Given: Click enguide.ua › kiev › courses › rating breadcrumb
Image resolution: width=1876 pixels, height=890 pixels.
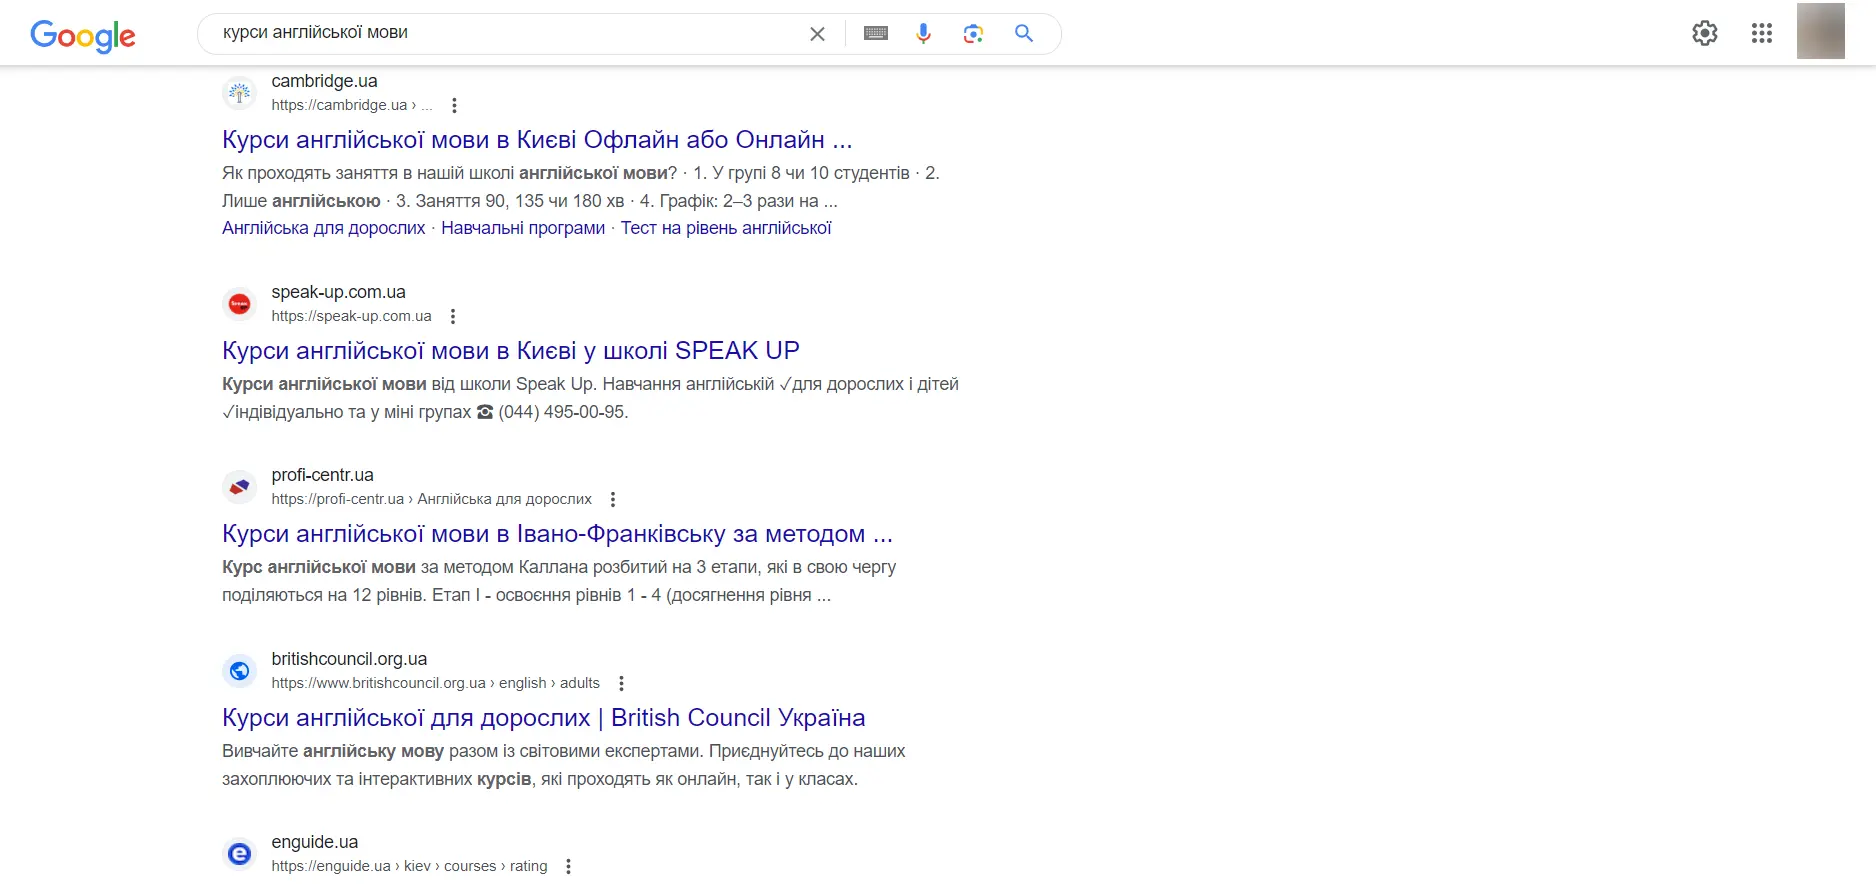Looking at the screenshot, I should click(409, 866).
